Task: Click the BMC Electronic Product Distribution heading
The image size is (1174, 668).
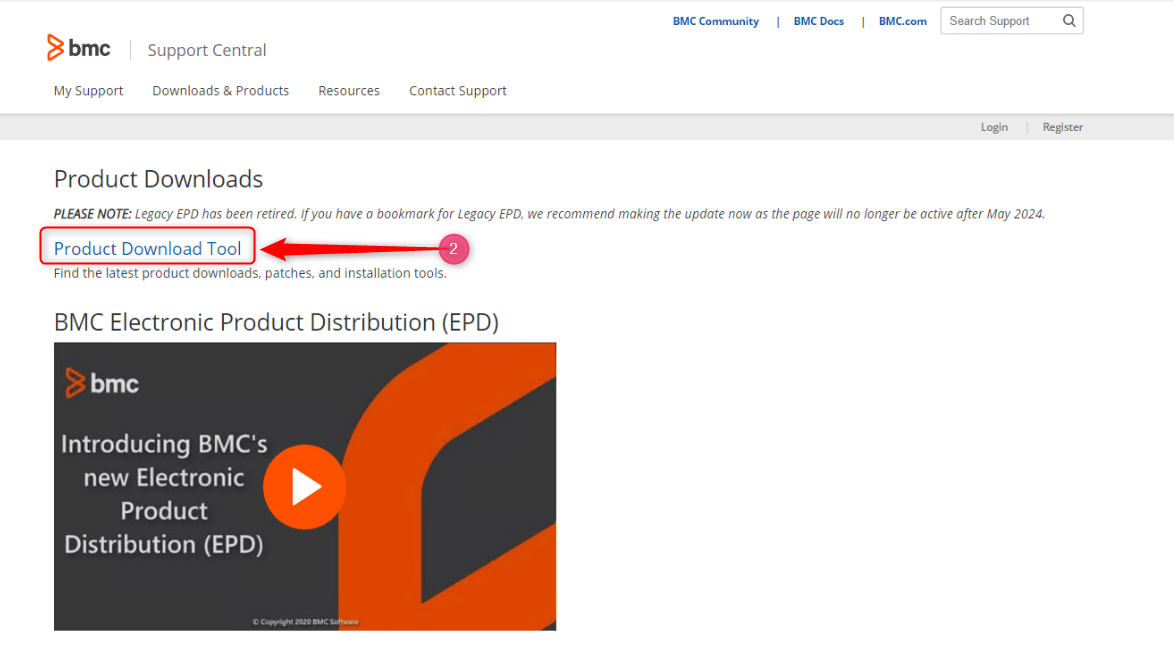Action: point(276,322)
